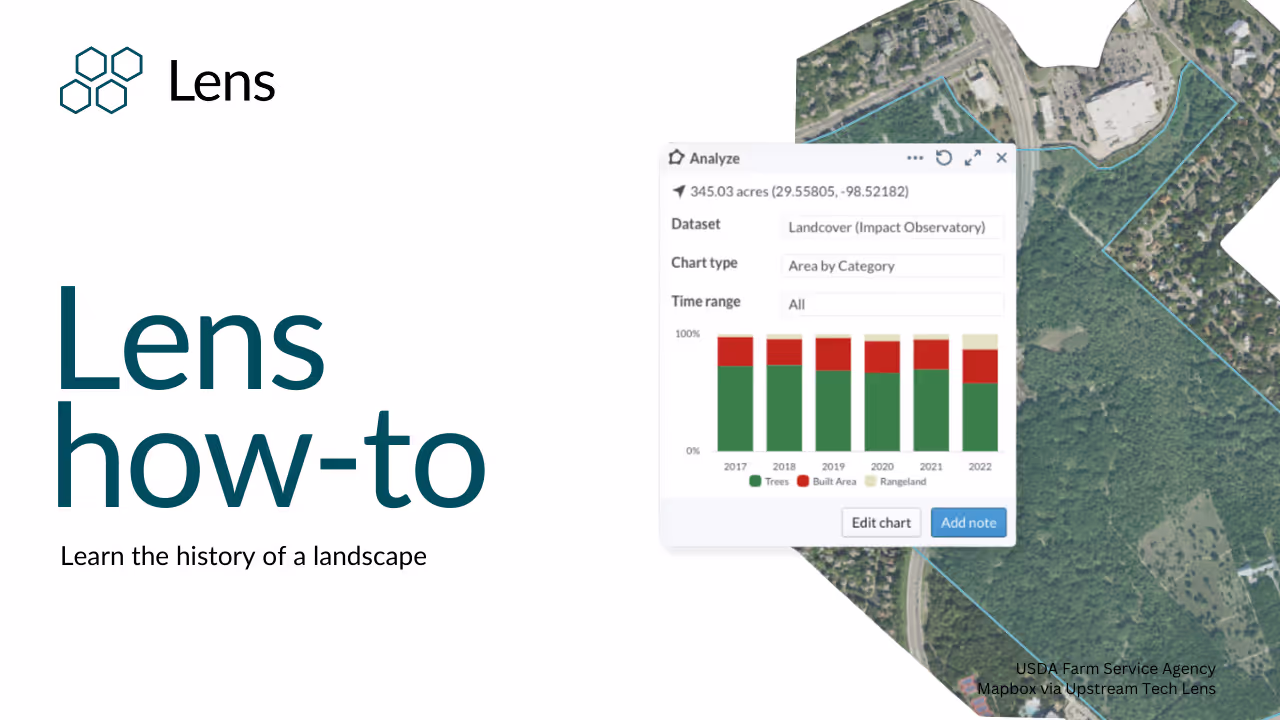This screenshot has height=720, width=1280.
Task: Click "Learn the history of a landscape" subtitle
Action: (x=244, y=556)
